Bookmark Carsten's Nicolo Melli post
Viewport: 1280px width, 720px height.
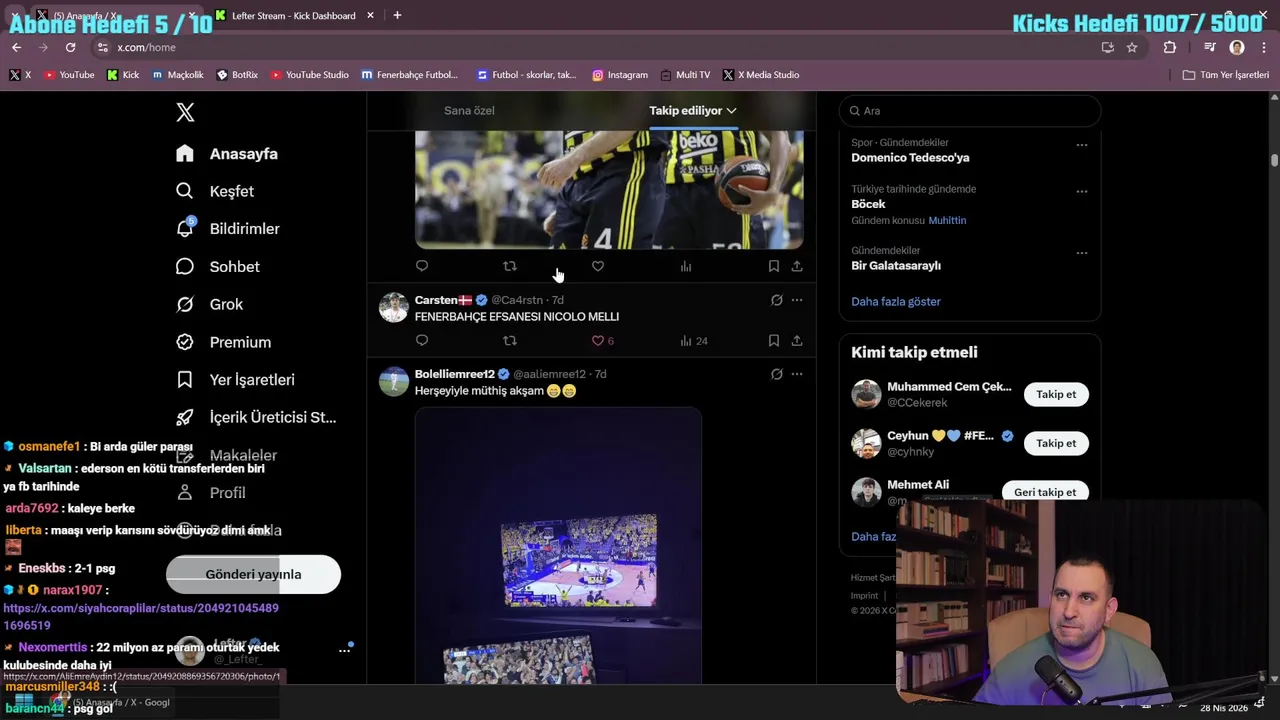[774, 341]
